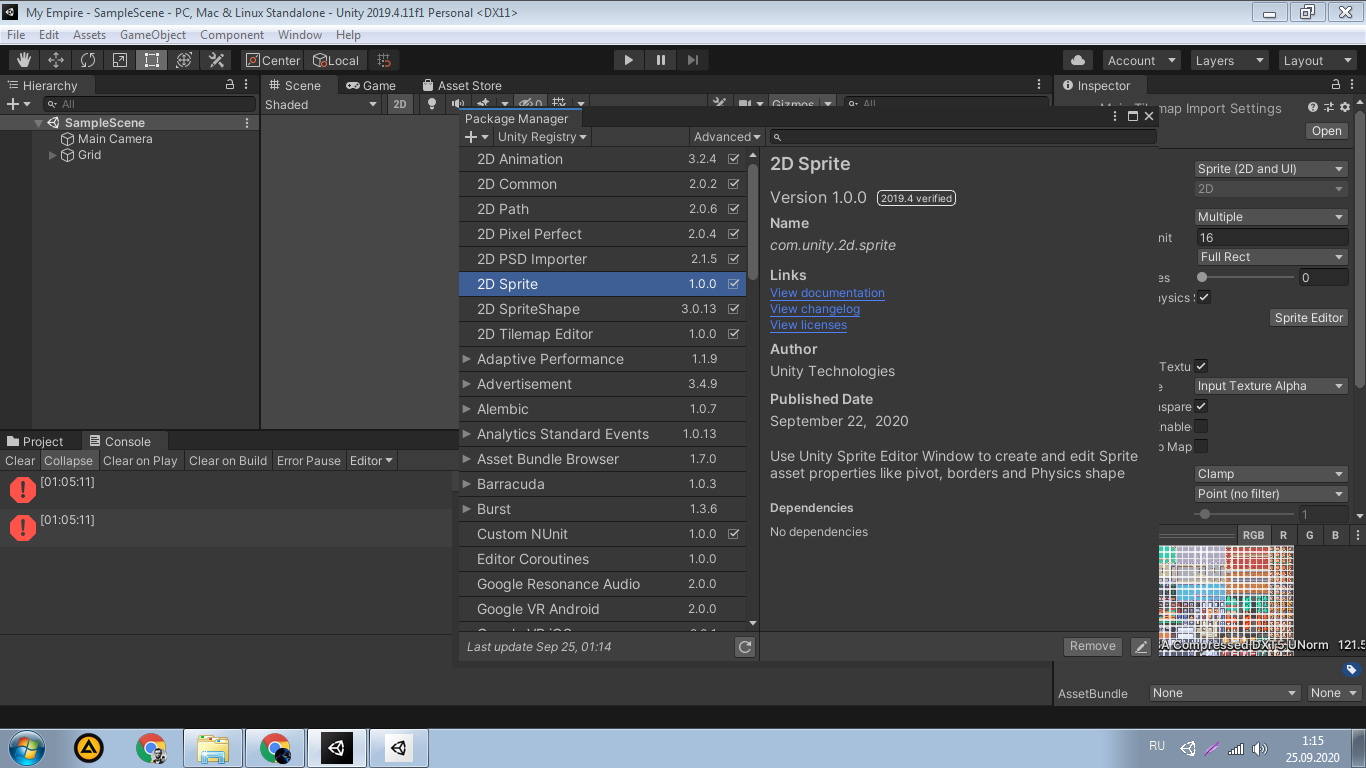Expand the Adaptive Performance package
This screenshot has height=768, width=1366.
click(x=467, y=359)
